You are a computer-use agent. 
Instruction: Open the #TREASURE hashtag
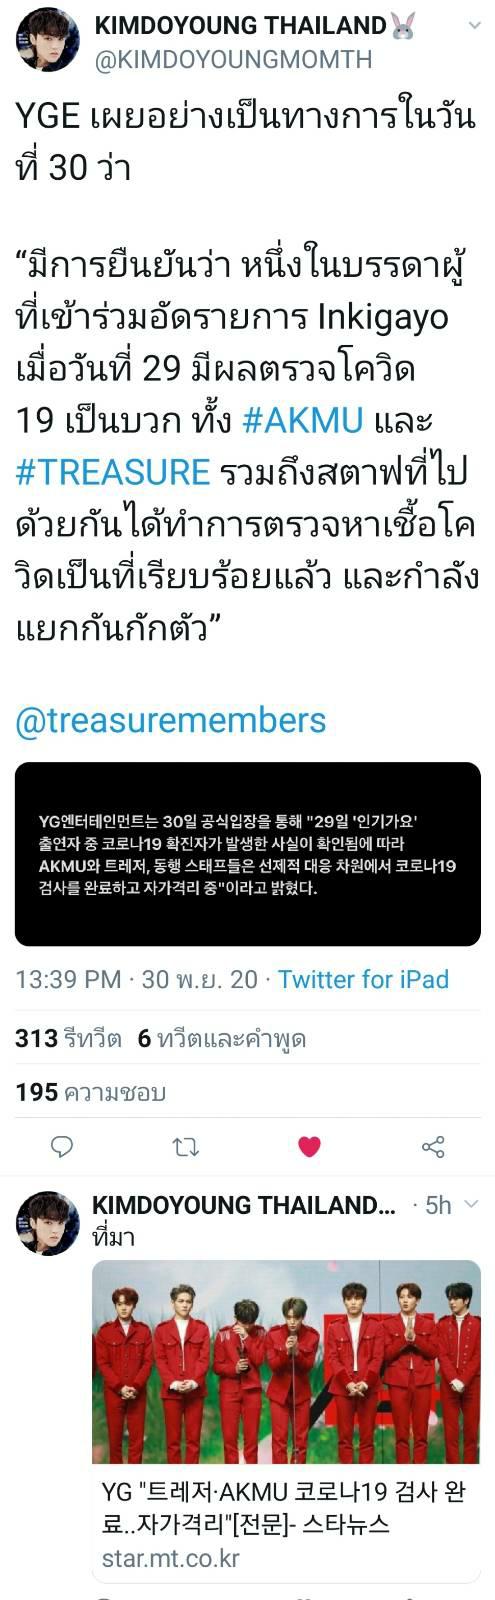point(113,472)
